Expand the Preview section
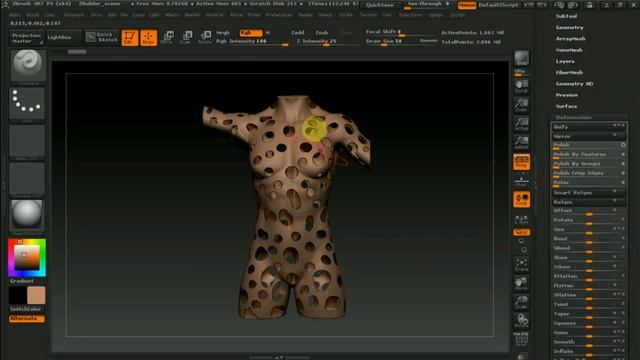 click(x=567, y=95)
